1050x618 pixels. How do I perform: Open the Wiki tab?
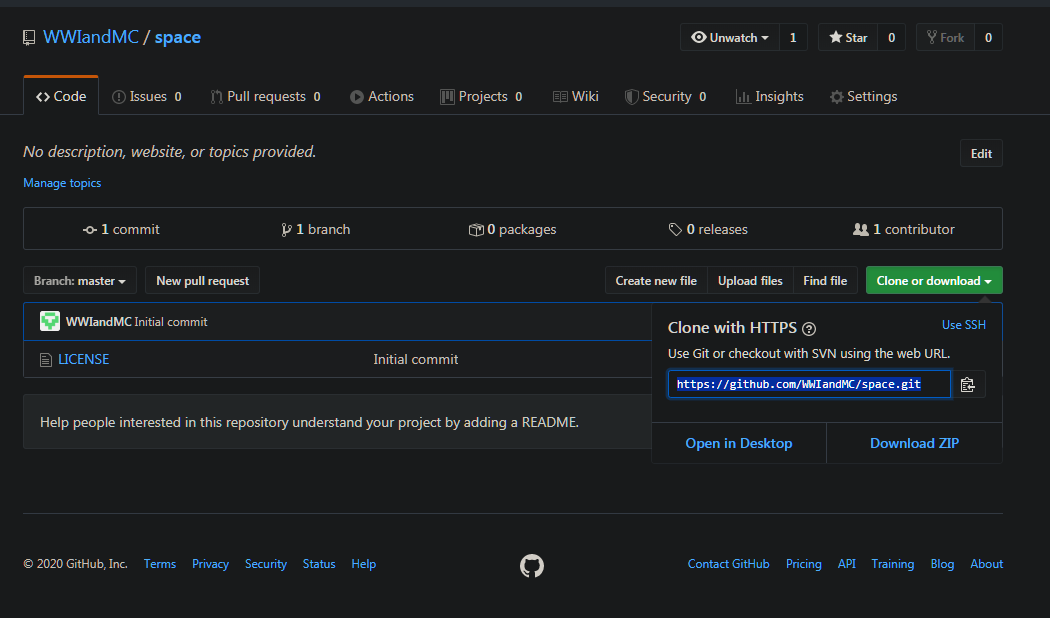click(x=576, y=96)
